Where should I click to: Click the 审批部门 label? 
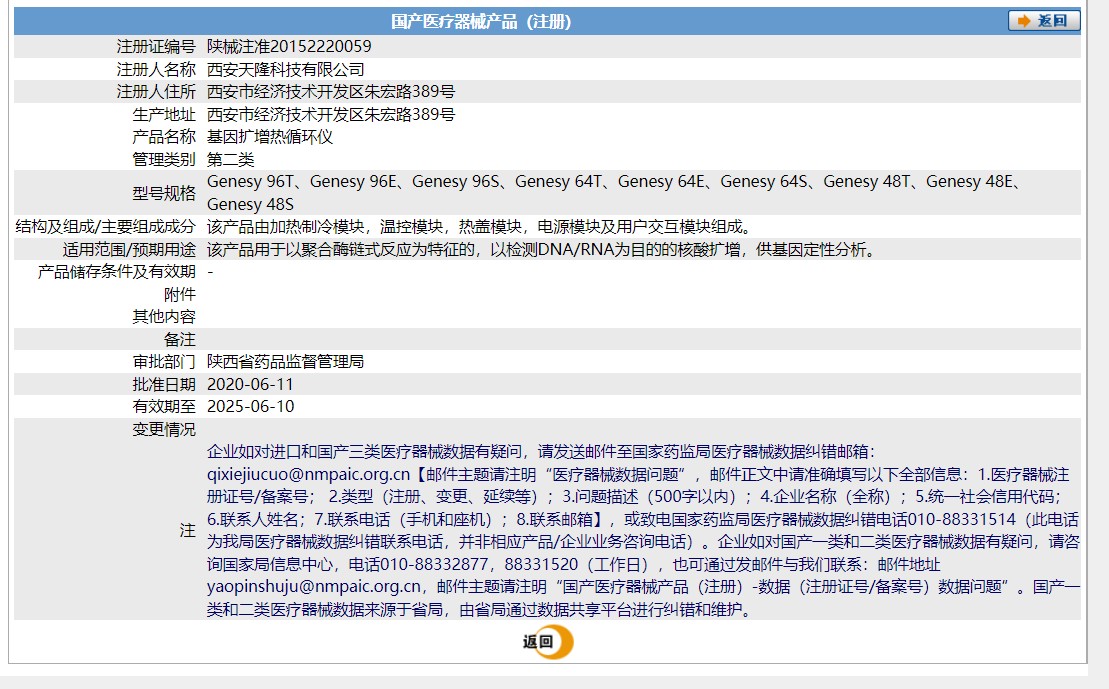[163, 362]
